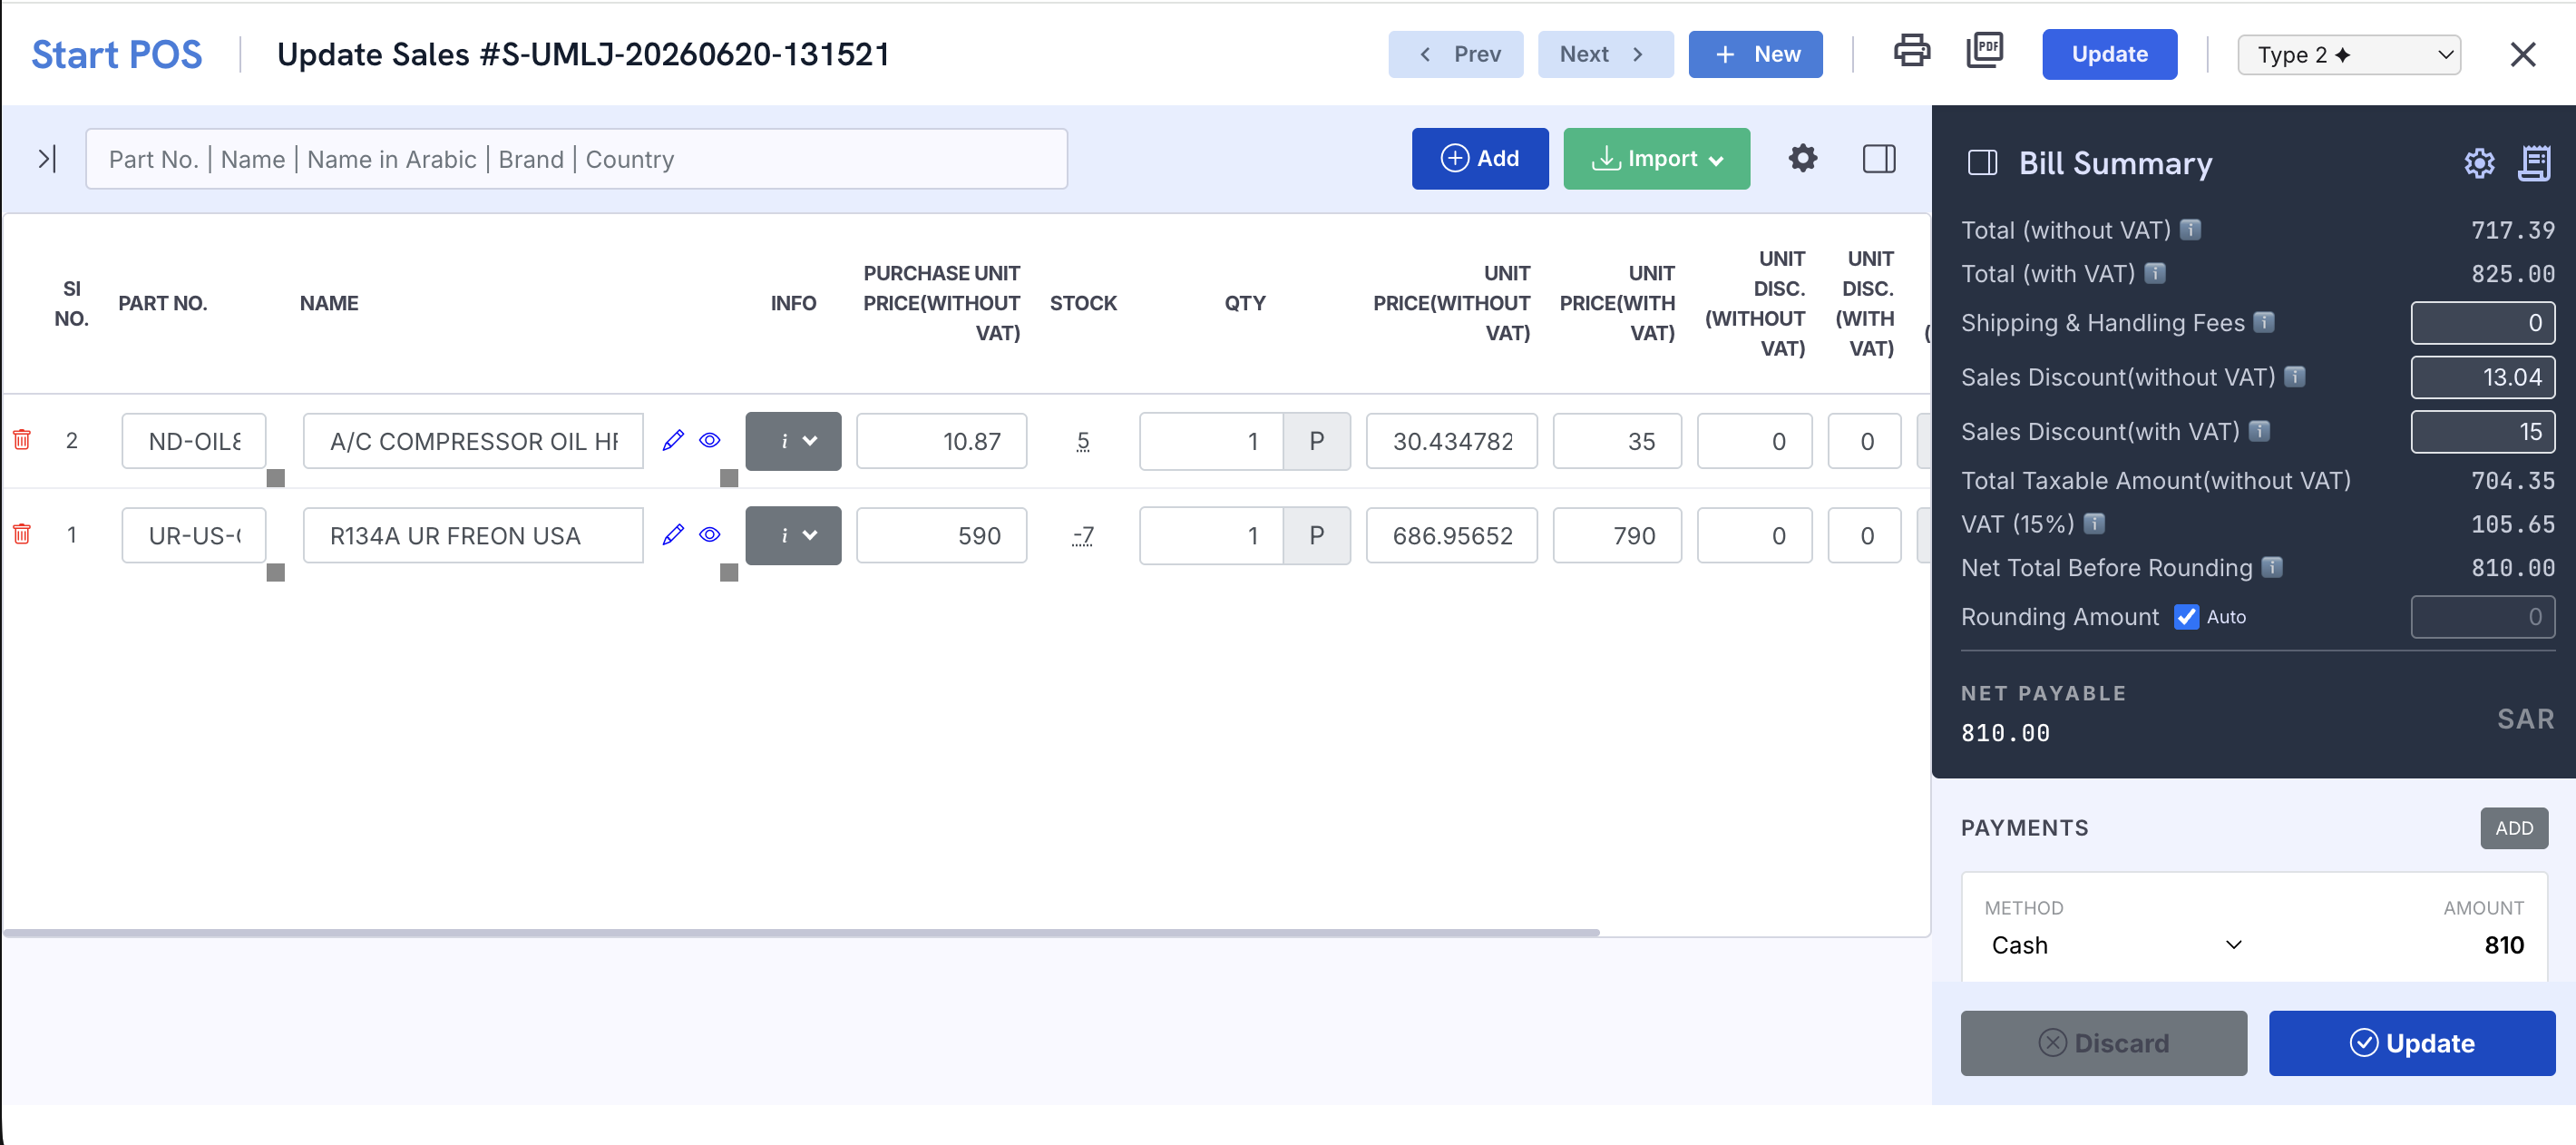
Task: Toggle P unit button in ND-OIL8 row
Action: coord(1316,441)
